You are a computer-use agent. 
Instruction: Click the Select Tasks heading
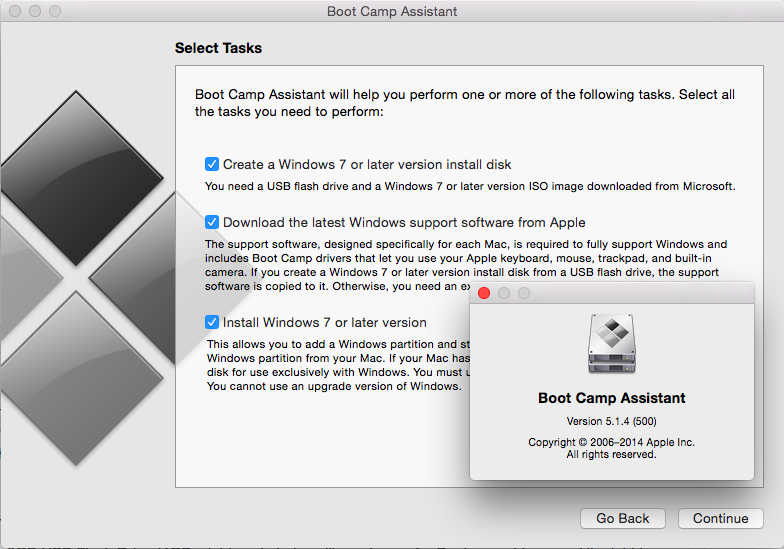[218, 48]
